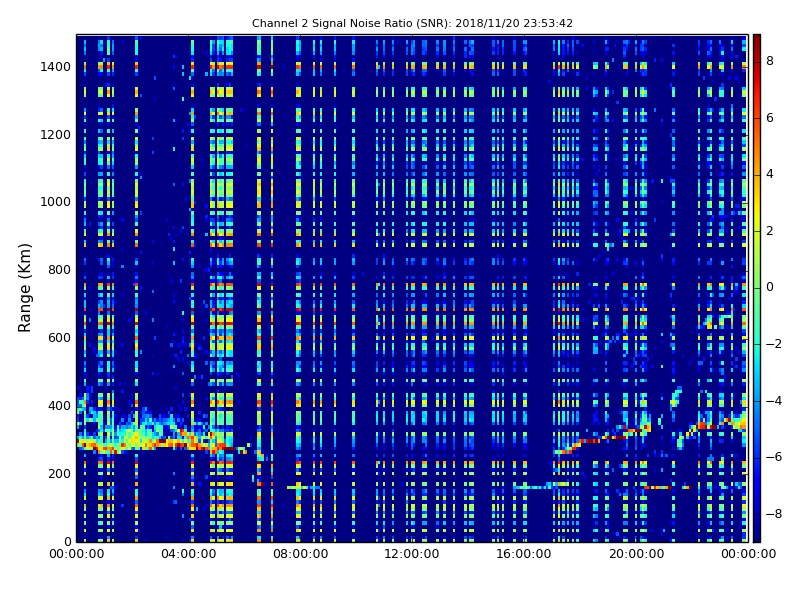Click the colorbar value −4 label

coord(774,401)
